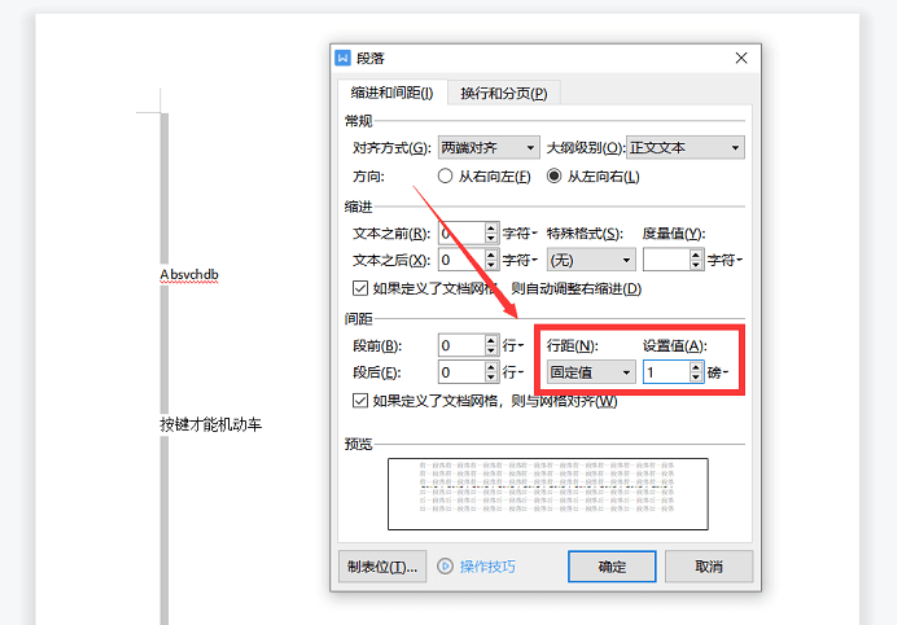Image resolution: width=897 pixels, height=626 pixels.
Task: Toggle 与网格对齐 checkbox
Action: 360,401
